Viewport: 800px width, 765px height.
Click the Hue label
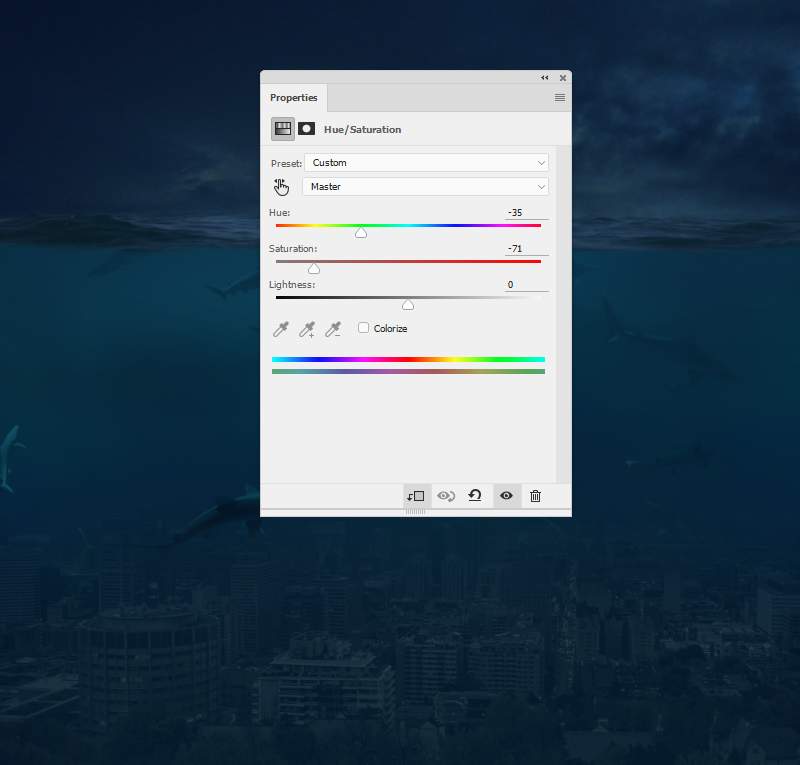tap(279, 213)
